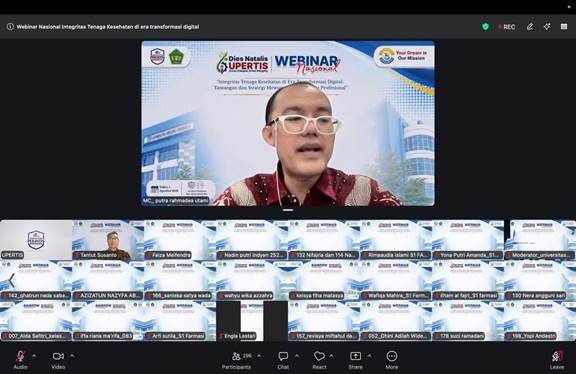The image size is (576, 374).
Task: Unmute using the Audio microphone icon
Action: point(21,356)
